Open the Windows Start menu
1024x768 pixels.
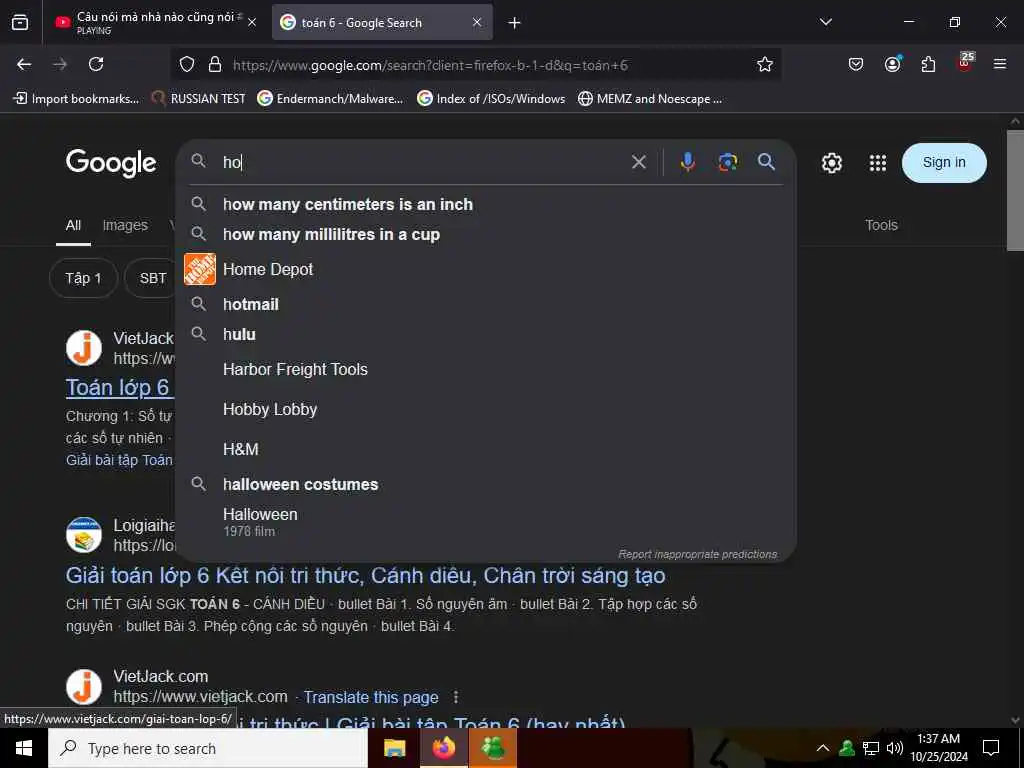tap(24, 748)
